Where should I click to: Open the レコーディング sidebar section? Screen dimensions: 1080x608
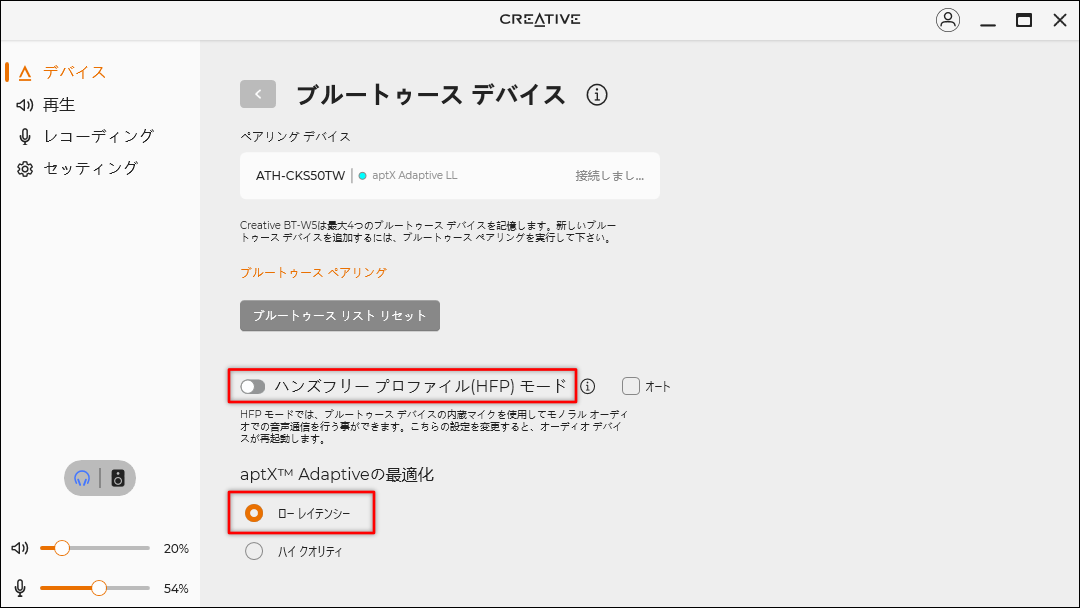(x=98, y=136)
